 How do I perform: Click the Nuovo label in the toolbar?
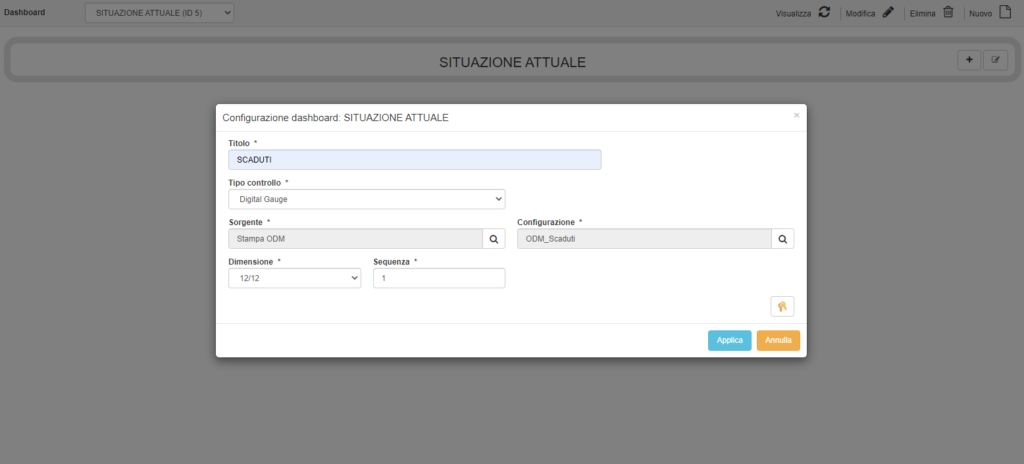(x=981, y=13)
